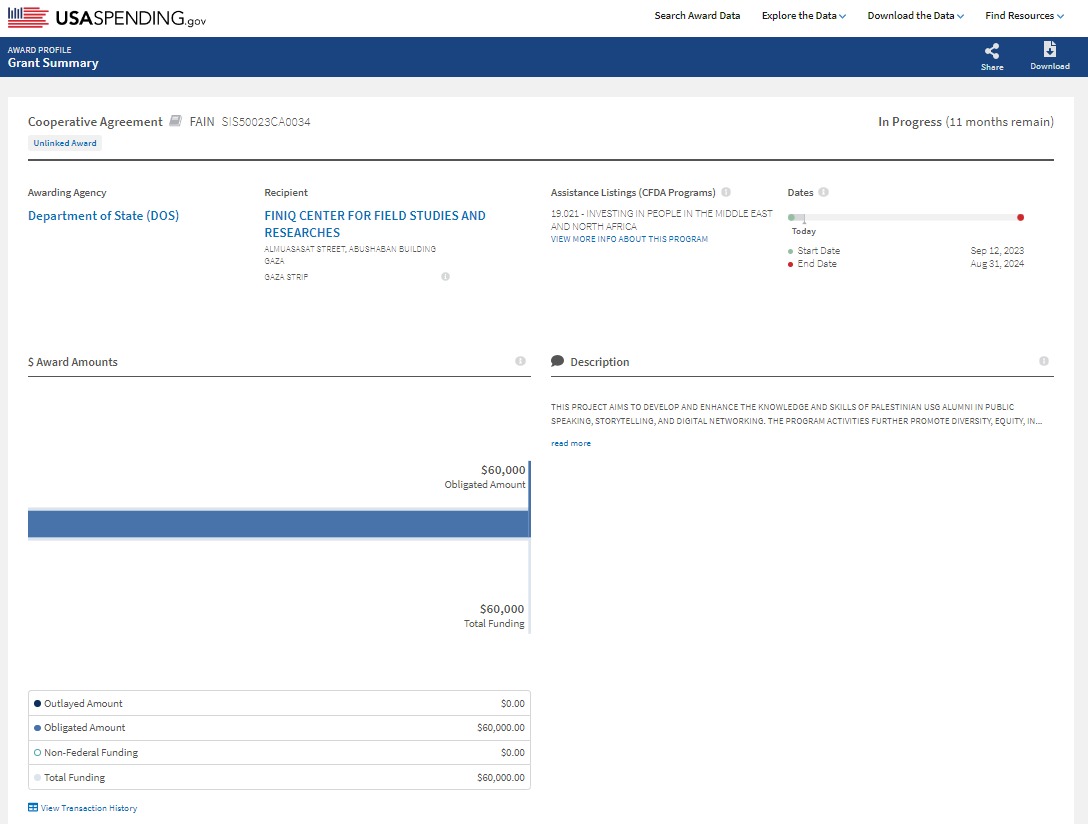Click the Non-Federal Funding legend circle

point(37,753)
